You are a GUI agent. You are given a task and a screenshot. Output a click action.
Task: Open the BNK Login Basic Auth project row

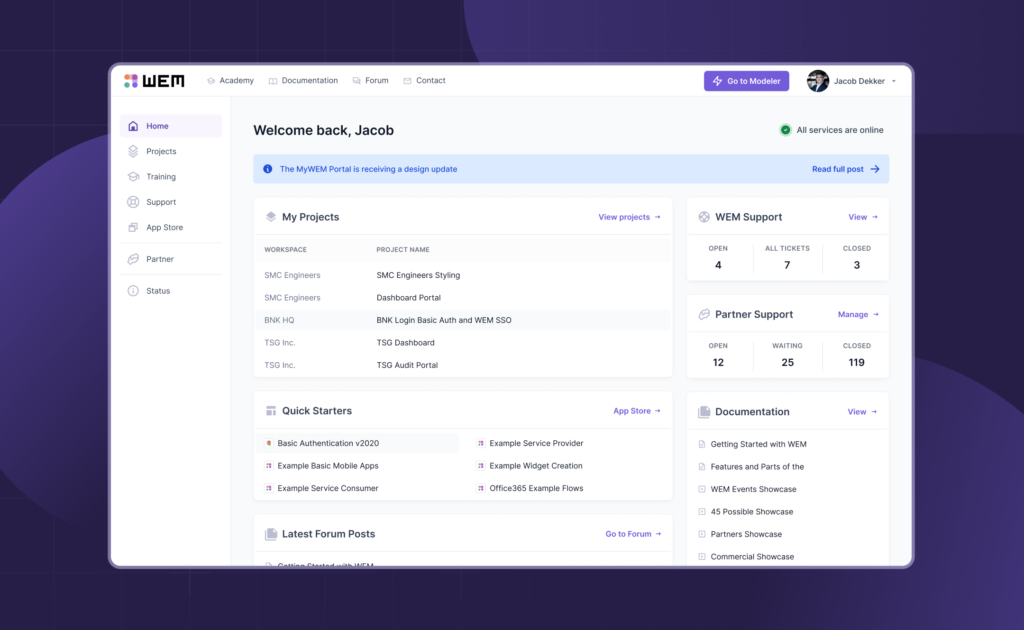(x=443, y=320)
